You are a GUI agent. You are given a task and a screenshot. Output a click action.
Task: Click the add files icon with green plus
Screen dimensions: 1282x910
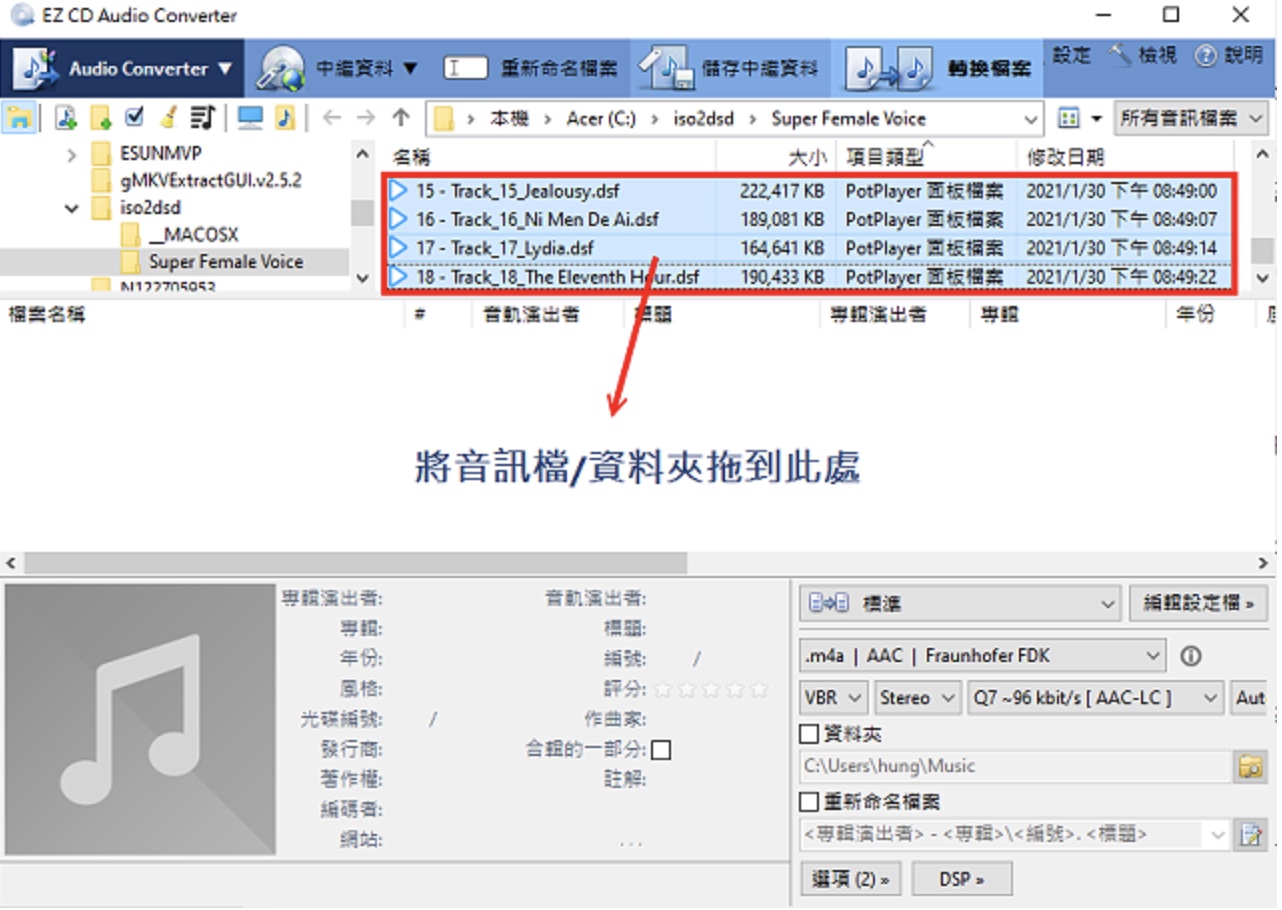point(66,118)
